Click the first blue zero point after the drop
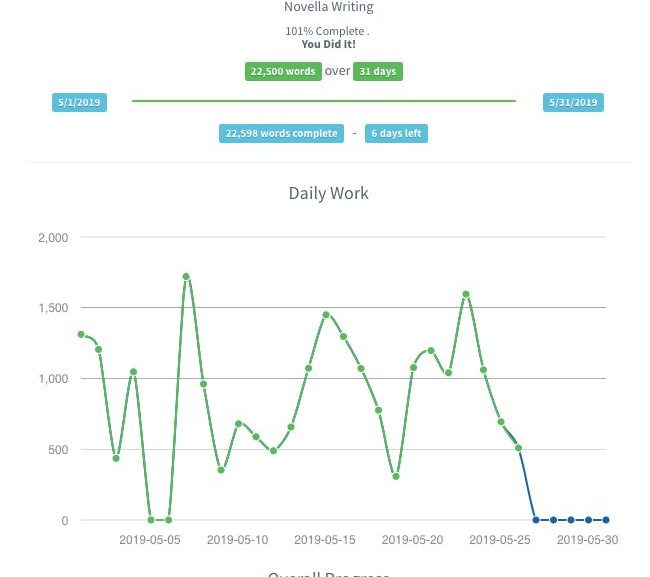 pyautogui.click(x=536, y=520)
